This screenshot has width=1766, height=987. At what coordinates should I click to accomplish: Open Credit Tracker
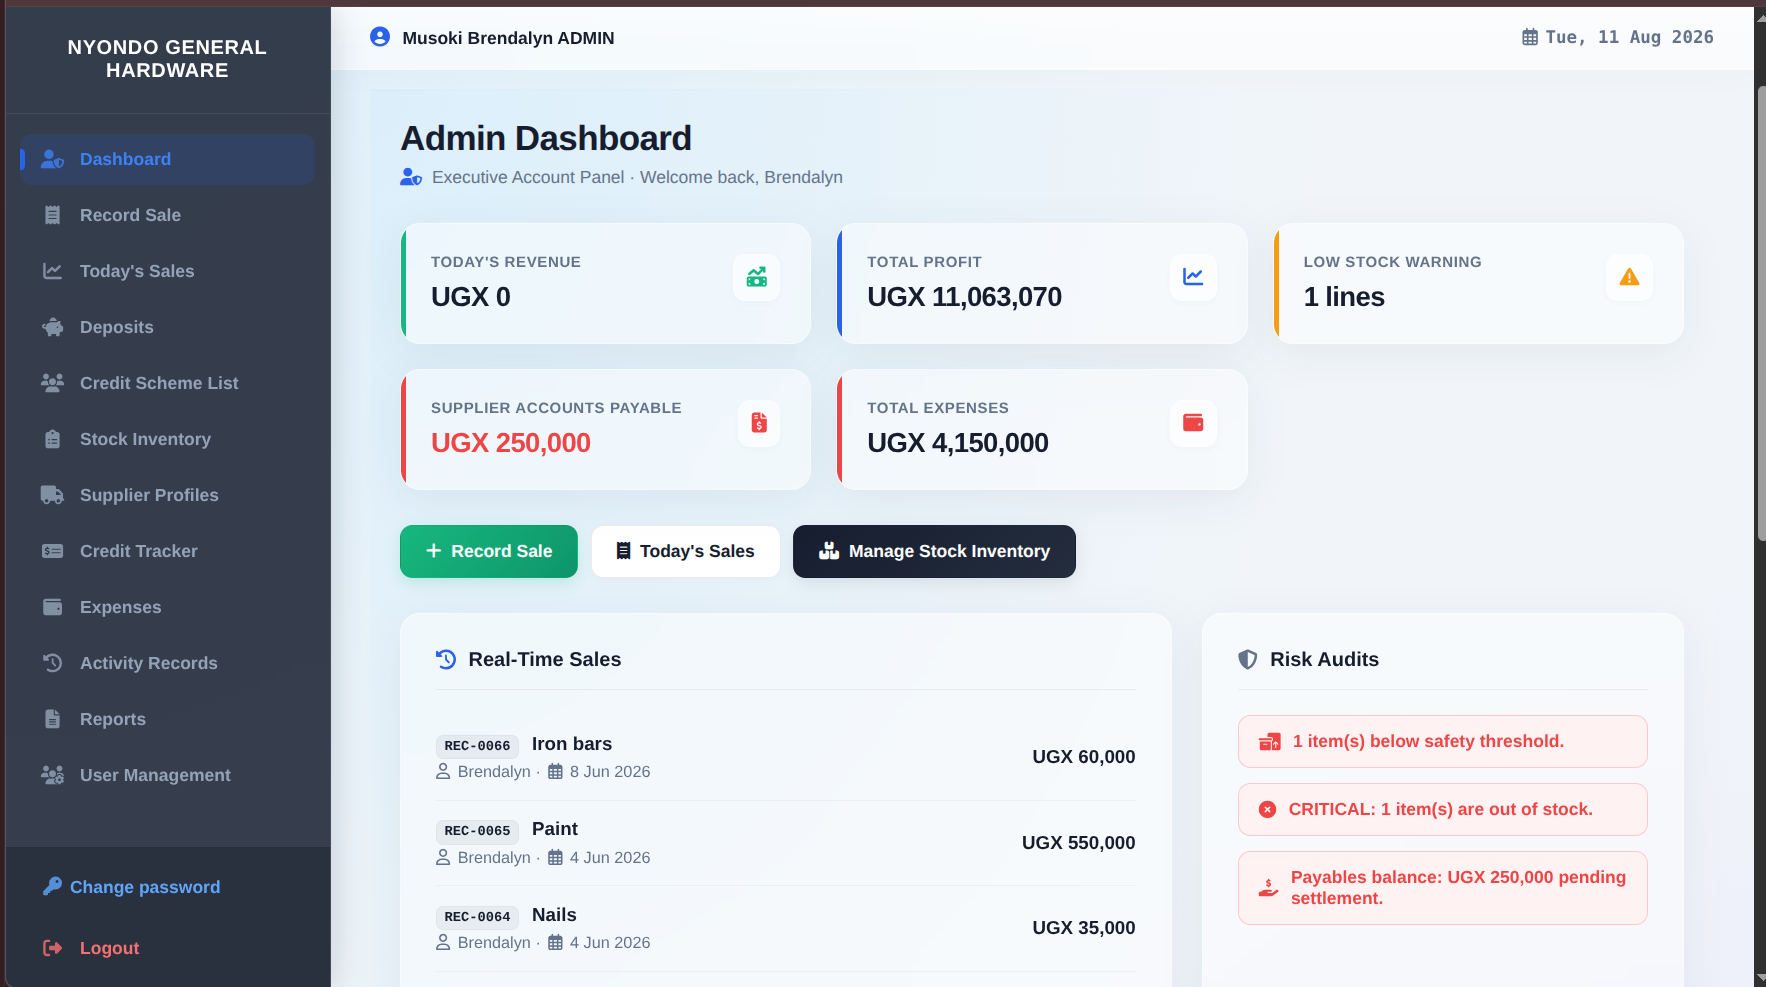[x=167, y=551]
